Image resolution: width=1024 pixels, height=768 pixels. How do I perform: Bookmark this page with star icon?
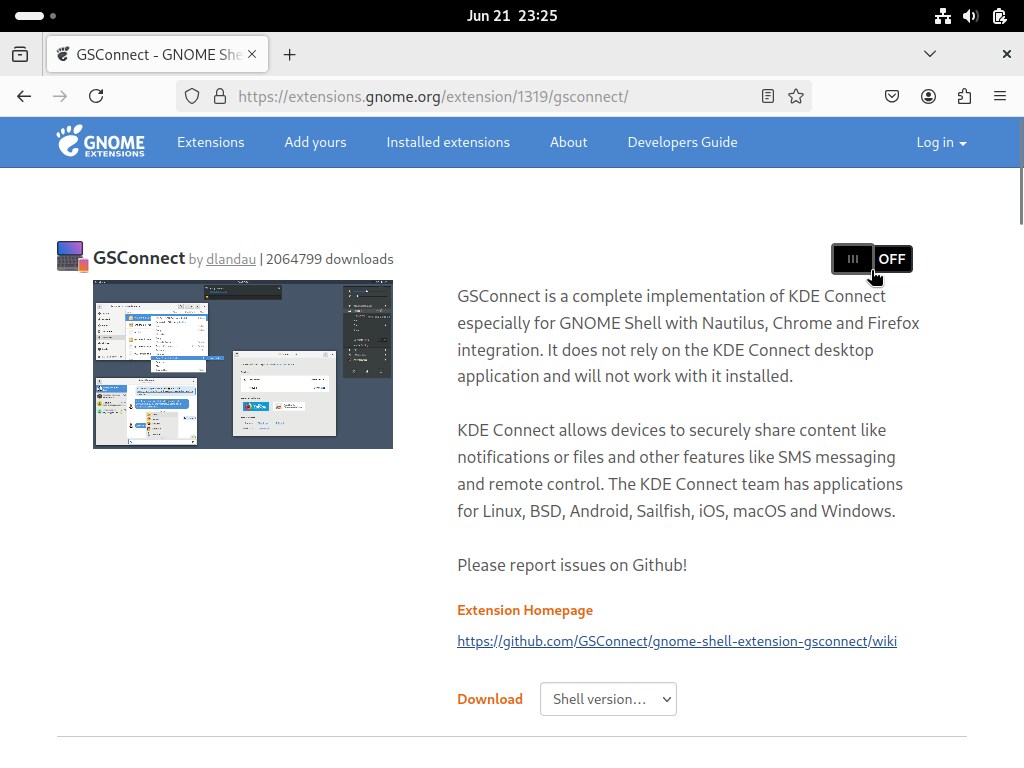(796, 97)
